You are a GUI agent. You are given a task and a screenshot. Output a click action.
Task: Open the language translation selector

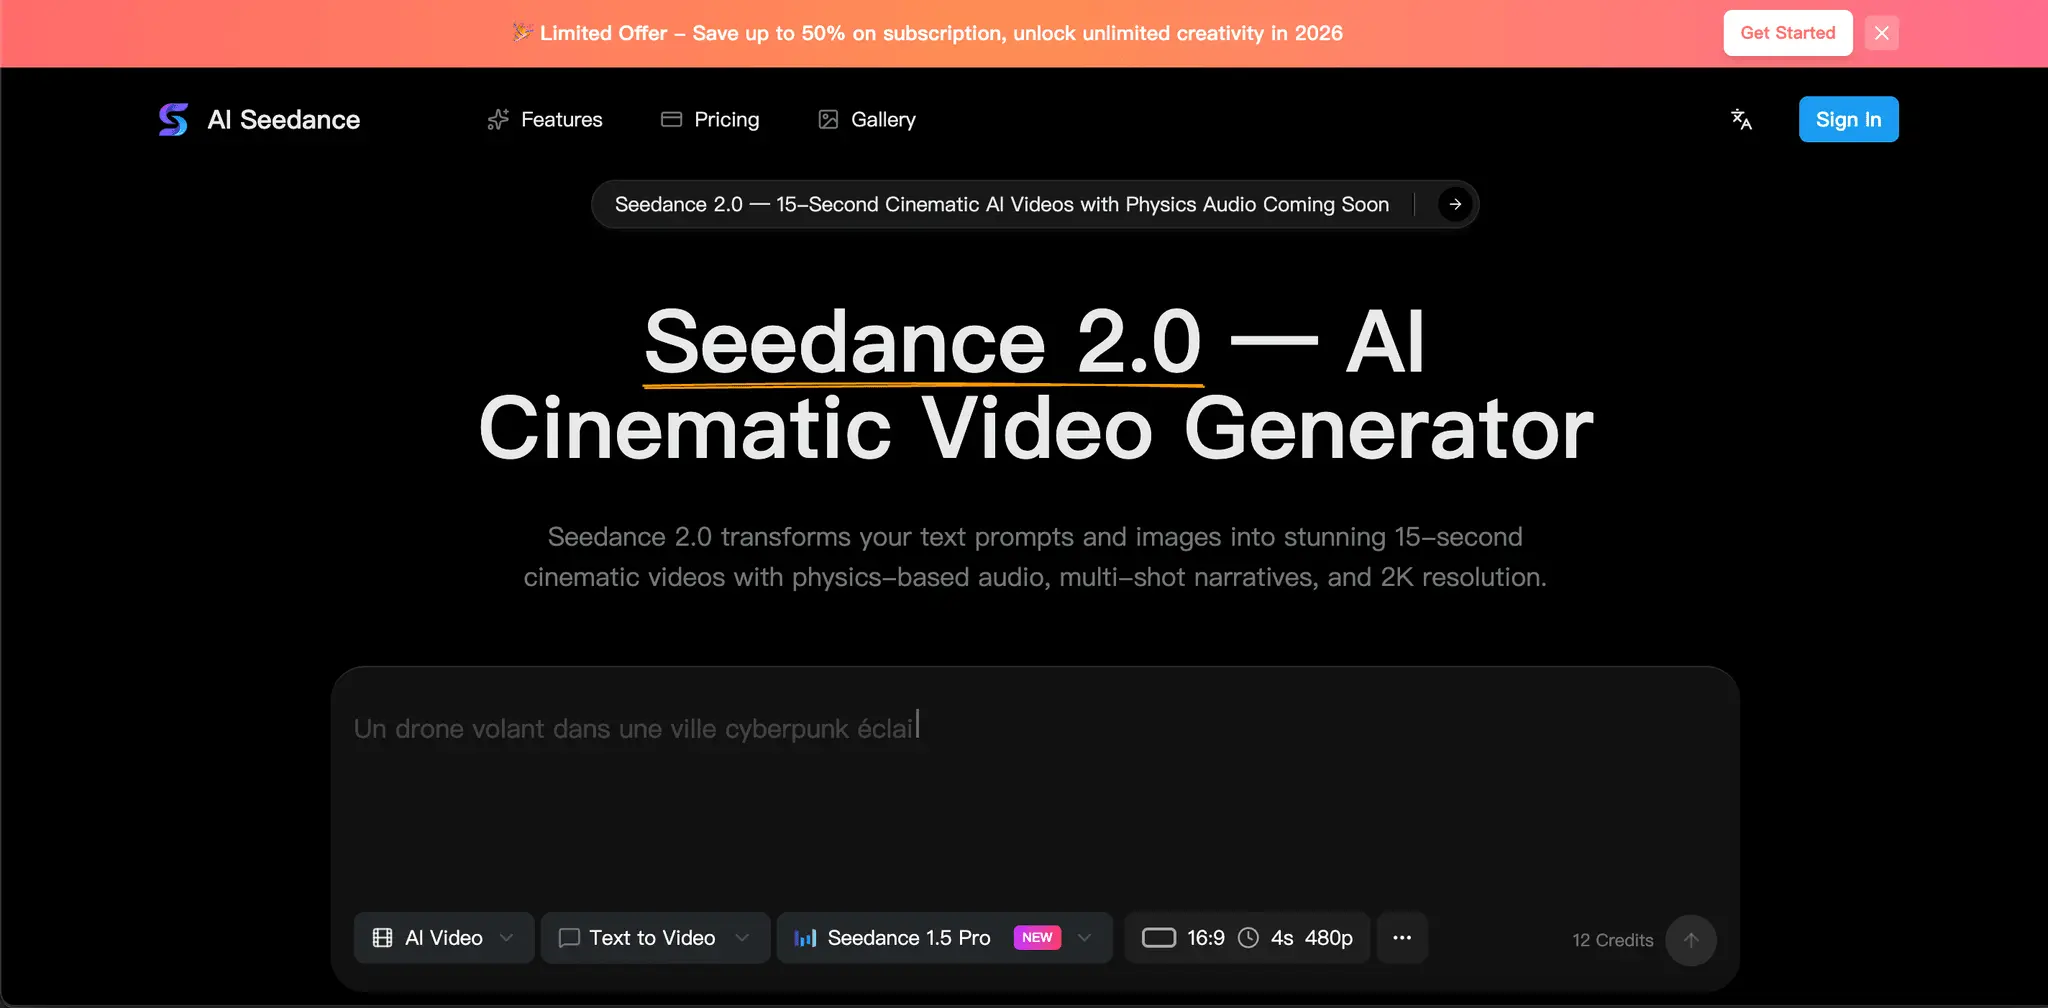click(x=1741, y=120)
